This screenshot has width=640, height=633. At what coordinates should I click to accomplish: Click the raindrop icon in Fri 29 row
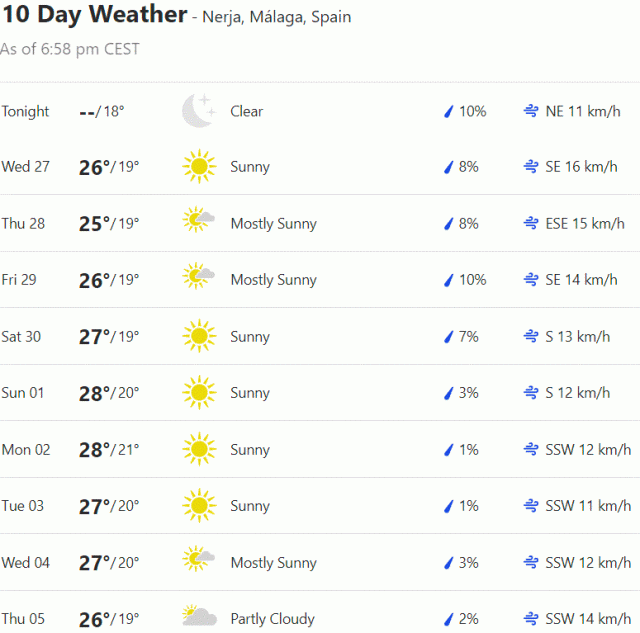click(x=449, y=280)
